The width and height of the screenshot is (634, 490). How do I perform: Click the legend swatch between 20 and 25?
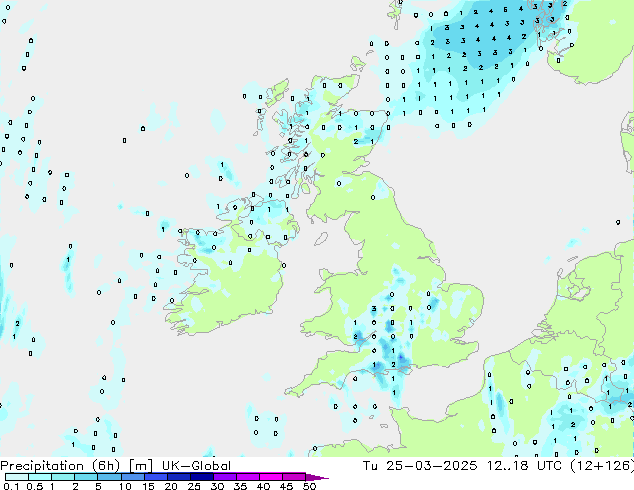(179, 477)
